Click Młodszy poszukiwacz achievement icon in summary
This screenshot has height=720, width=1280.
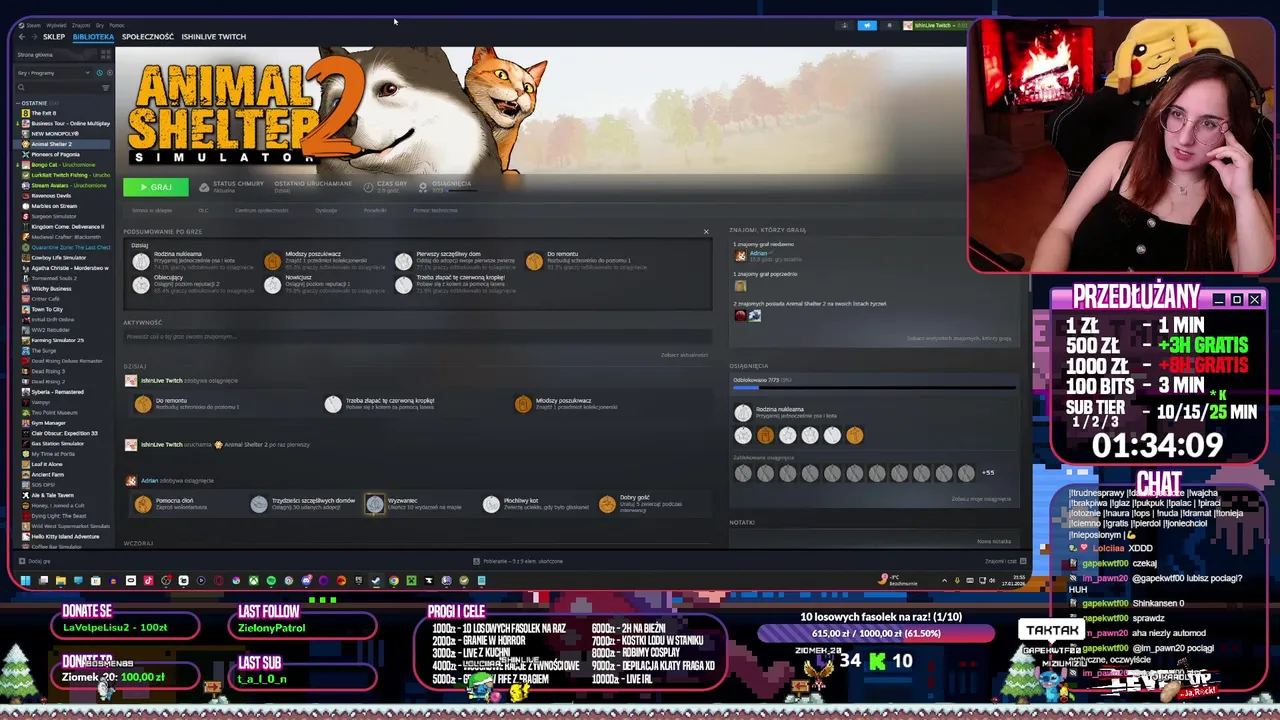[272, 262]
